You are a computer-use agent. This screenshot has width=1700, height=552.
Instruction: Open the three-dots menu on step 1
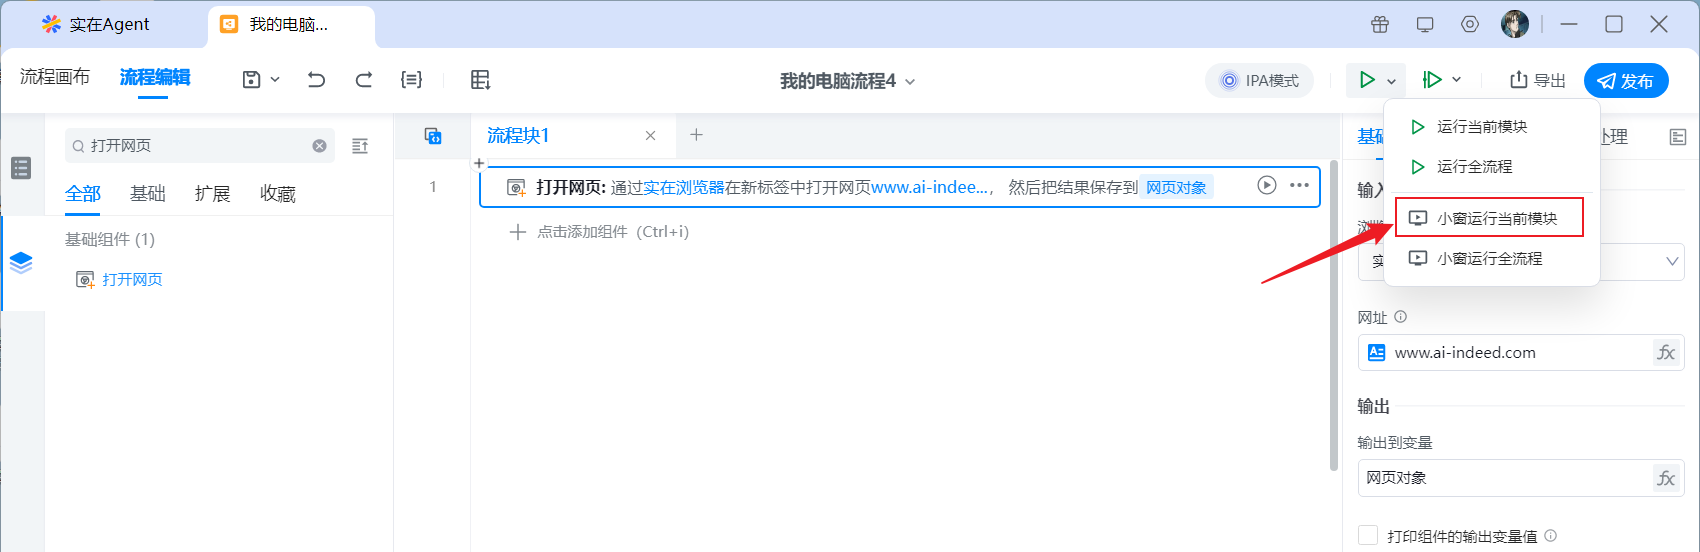(x=1299, y=185)
